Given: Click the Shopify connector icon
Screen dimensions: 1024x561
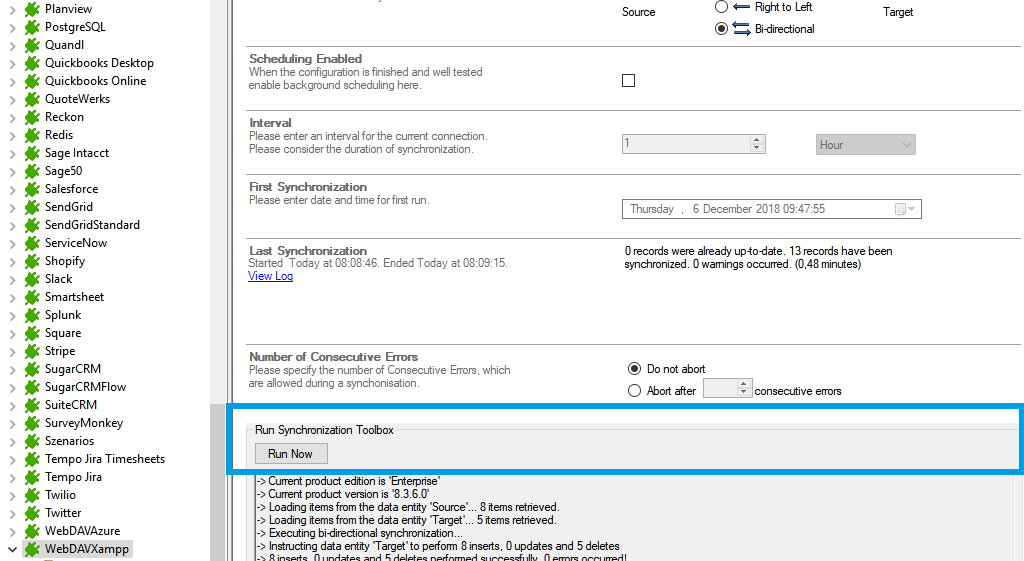Looking at the screenshot, I should click(32, 261).
